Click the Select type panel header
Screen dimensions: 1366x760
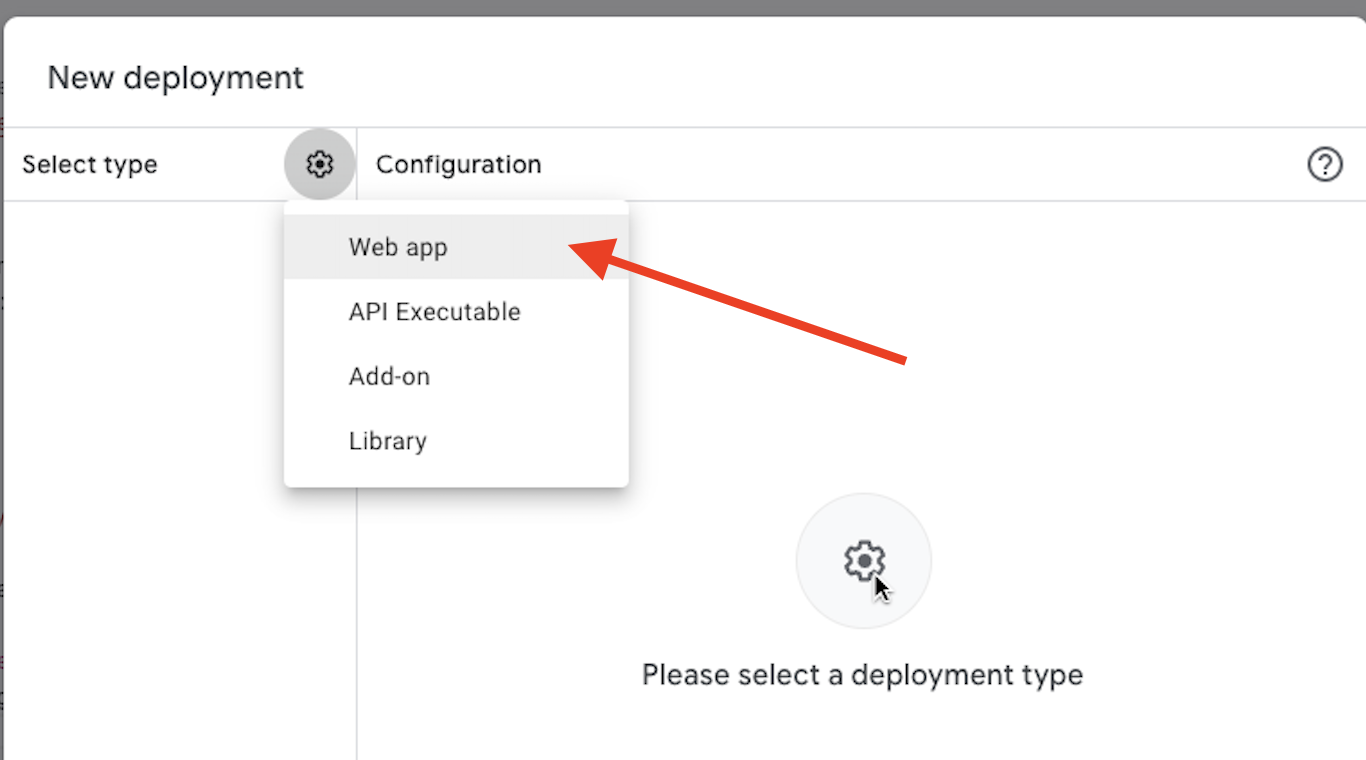(x=89, y=164)
